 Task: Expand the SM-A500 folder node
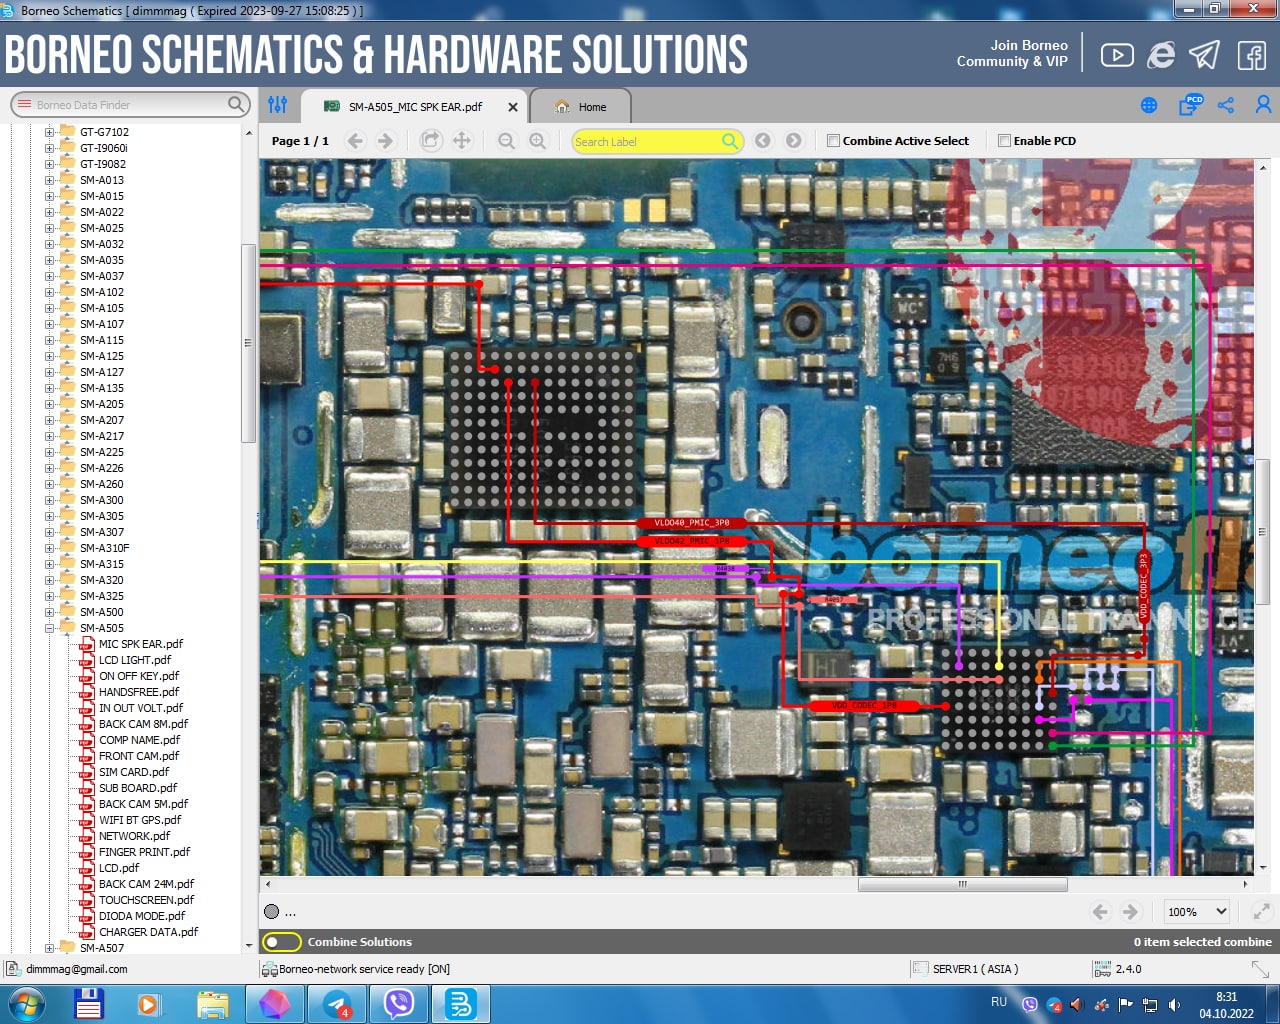[x=49, y=612]
